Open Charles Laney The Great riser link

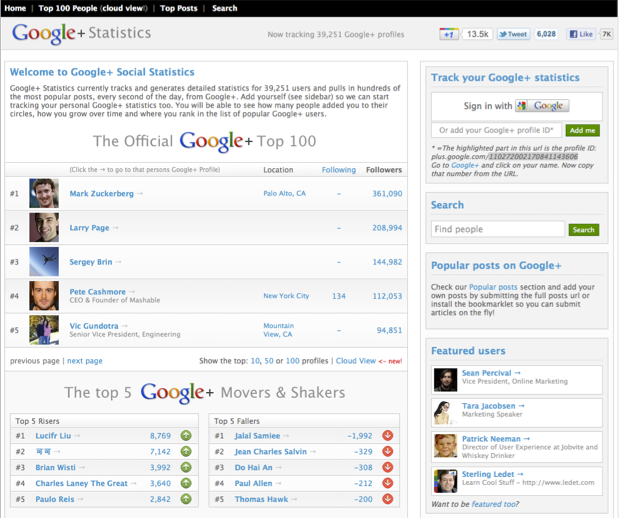pos(81,483)
